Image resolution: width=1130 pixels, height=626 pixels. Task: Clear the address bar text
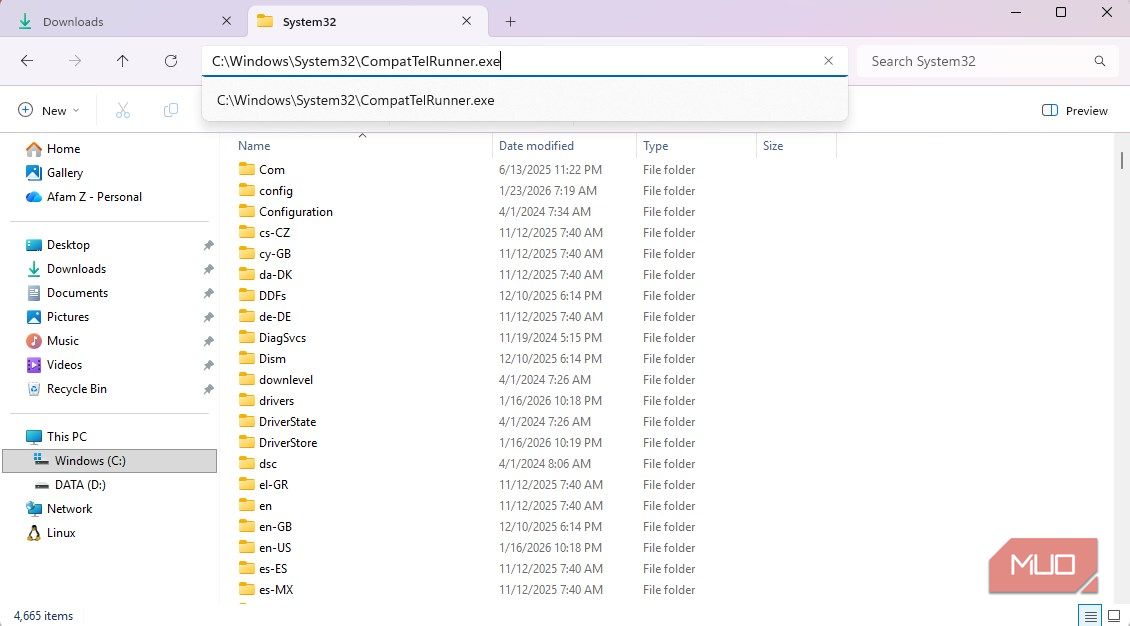click(x=828, y=61)
